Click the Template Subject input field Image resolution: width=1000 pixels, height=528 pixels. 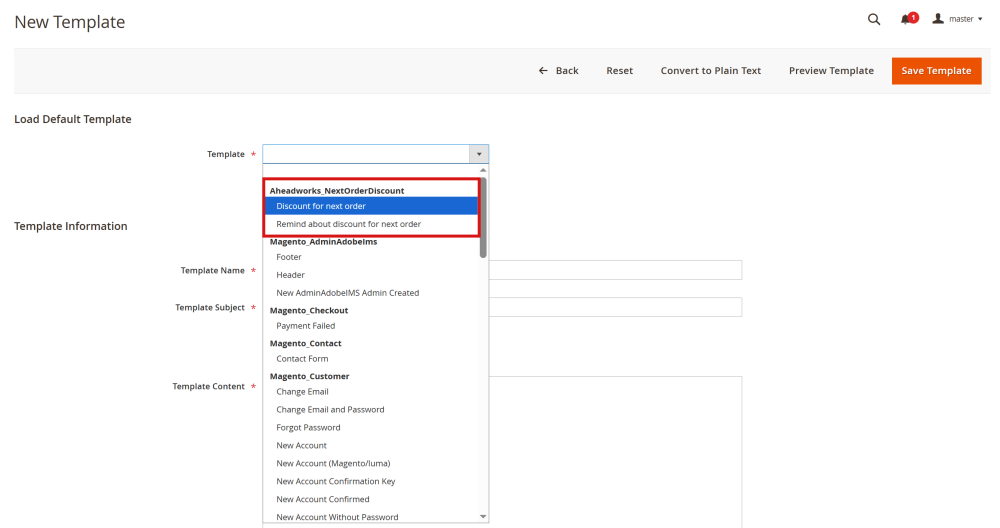click(615, 307)
